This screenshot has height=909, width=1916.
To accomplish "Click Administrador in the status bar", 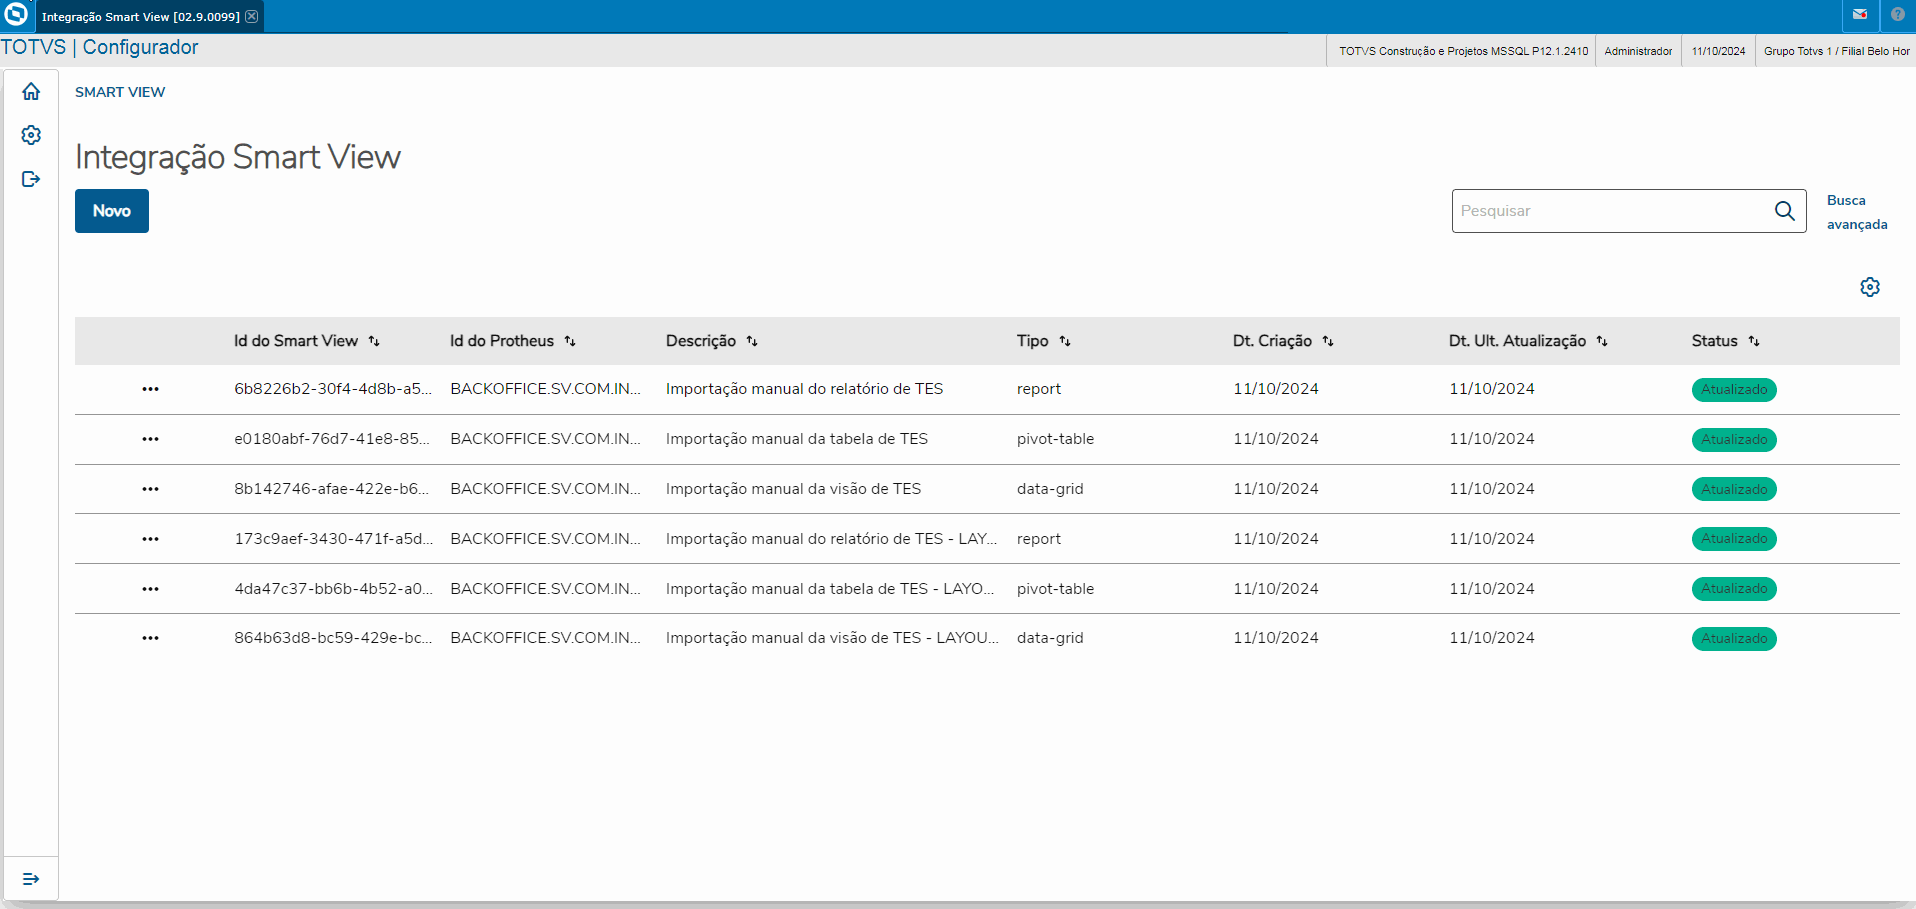I will (x=1638, y=51).
